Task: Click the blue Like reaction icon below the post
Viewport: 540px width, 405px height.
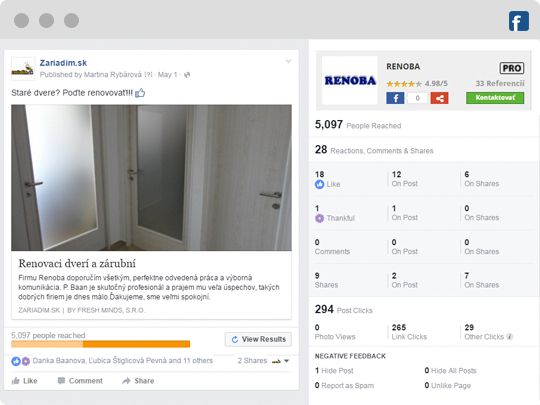Action: point(16,361)
